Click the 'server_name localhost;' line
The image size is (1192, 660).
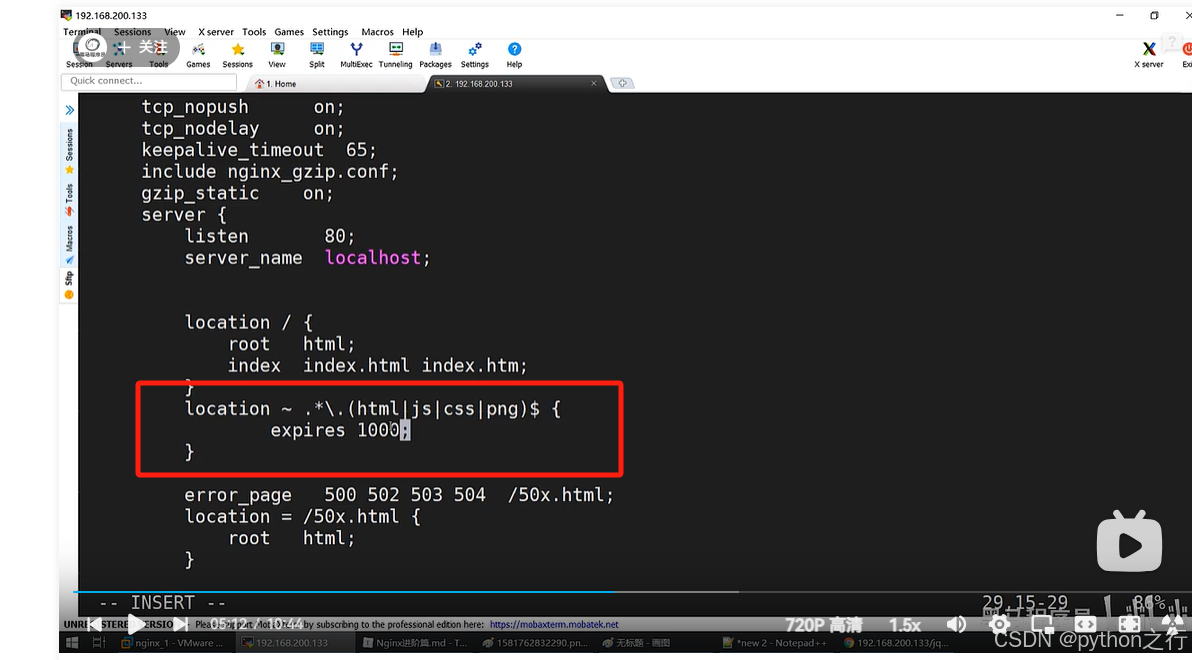pos(307,258)
